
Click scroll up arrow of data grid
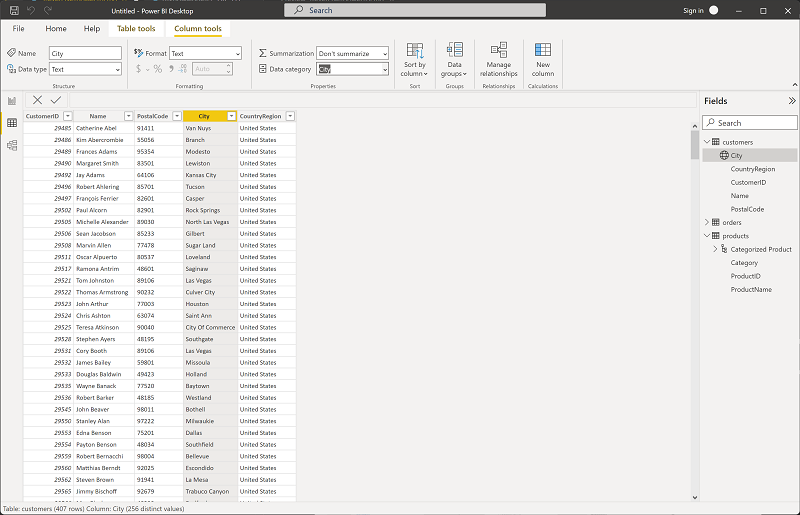[x=694, y=126]
